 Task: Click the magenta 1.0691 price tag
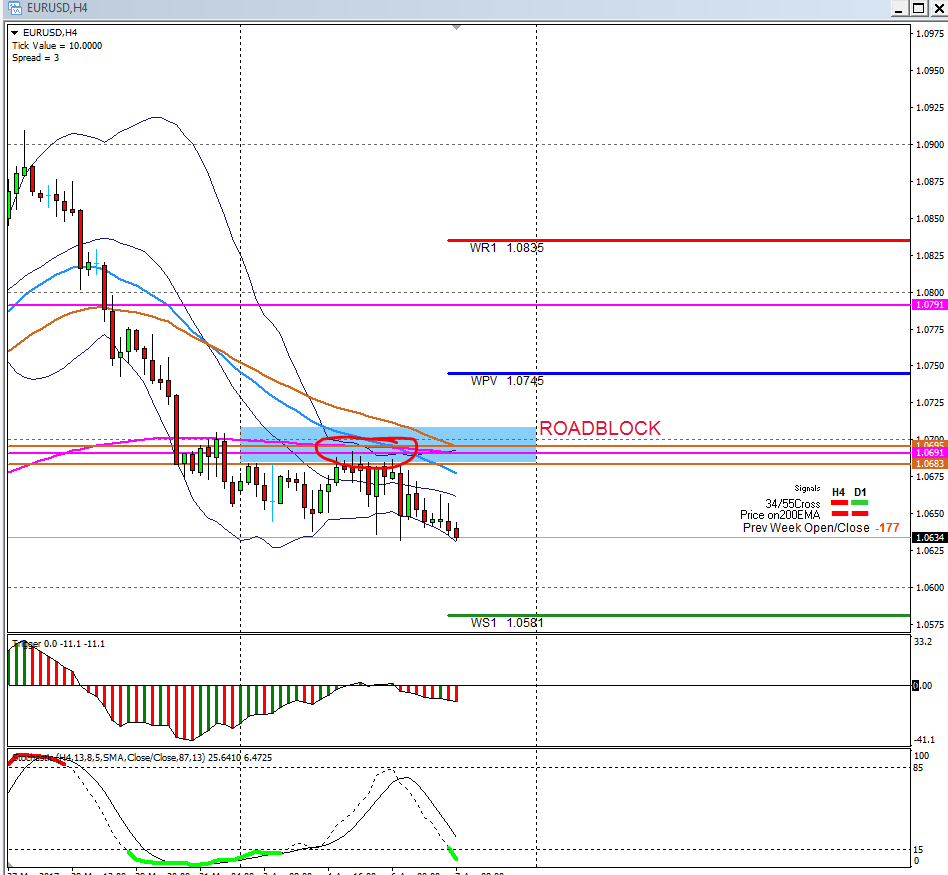929,453
